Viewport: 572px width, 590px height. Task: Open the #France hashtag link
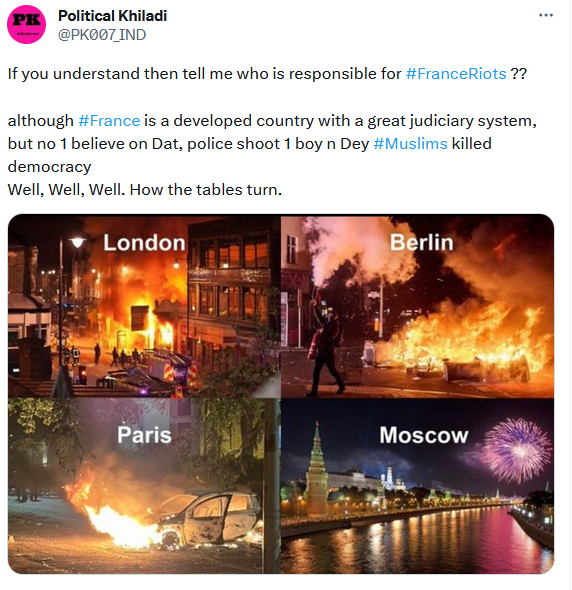click(109, 121)
